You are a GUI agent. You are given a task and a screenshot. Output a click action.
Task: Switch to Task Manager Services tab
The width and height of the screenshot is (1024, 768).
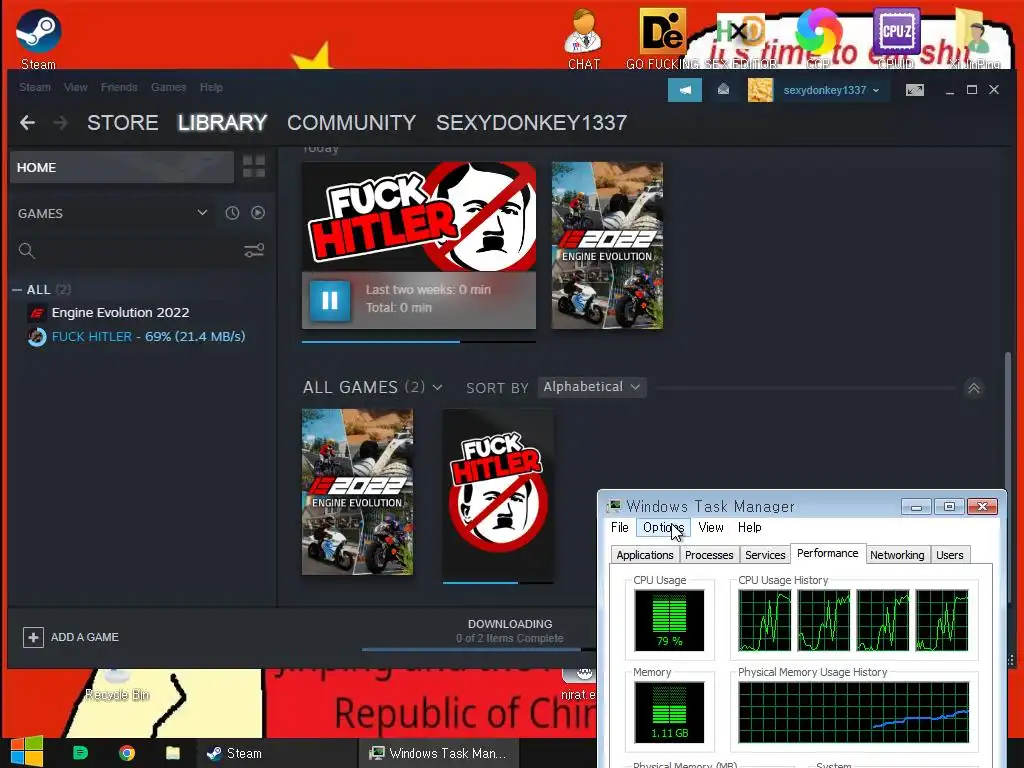[x=765, y=555]
